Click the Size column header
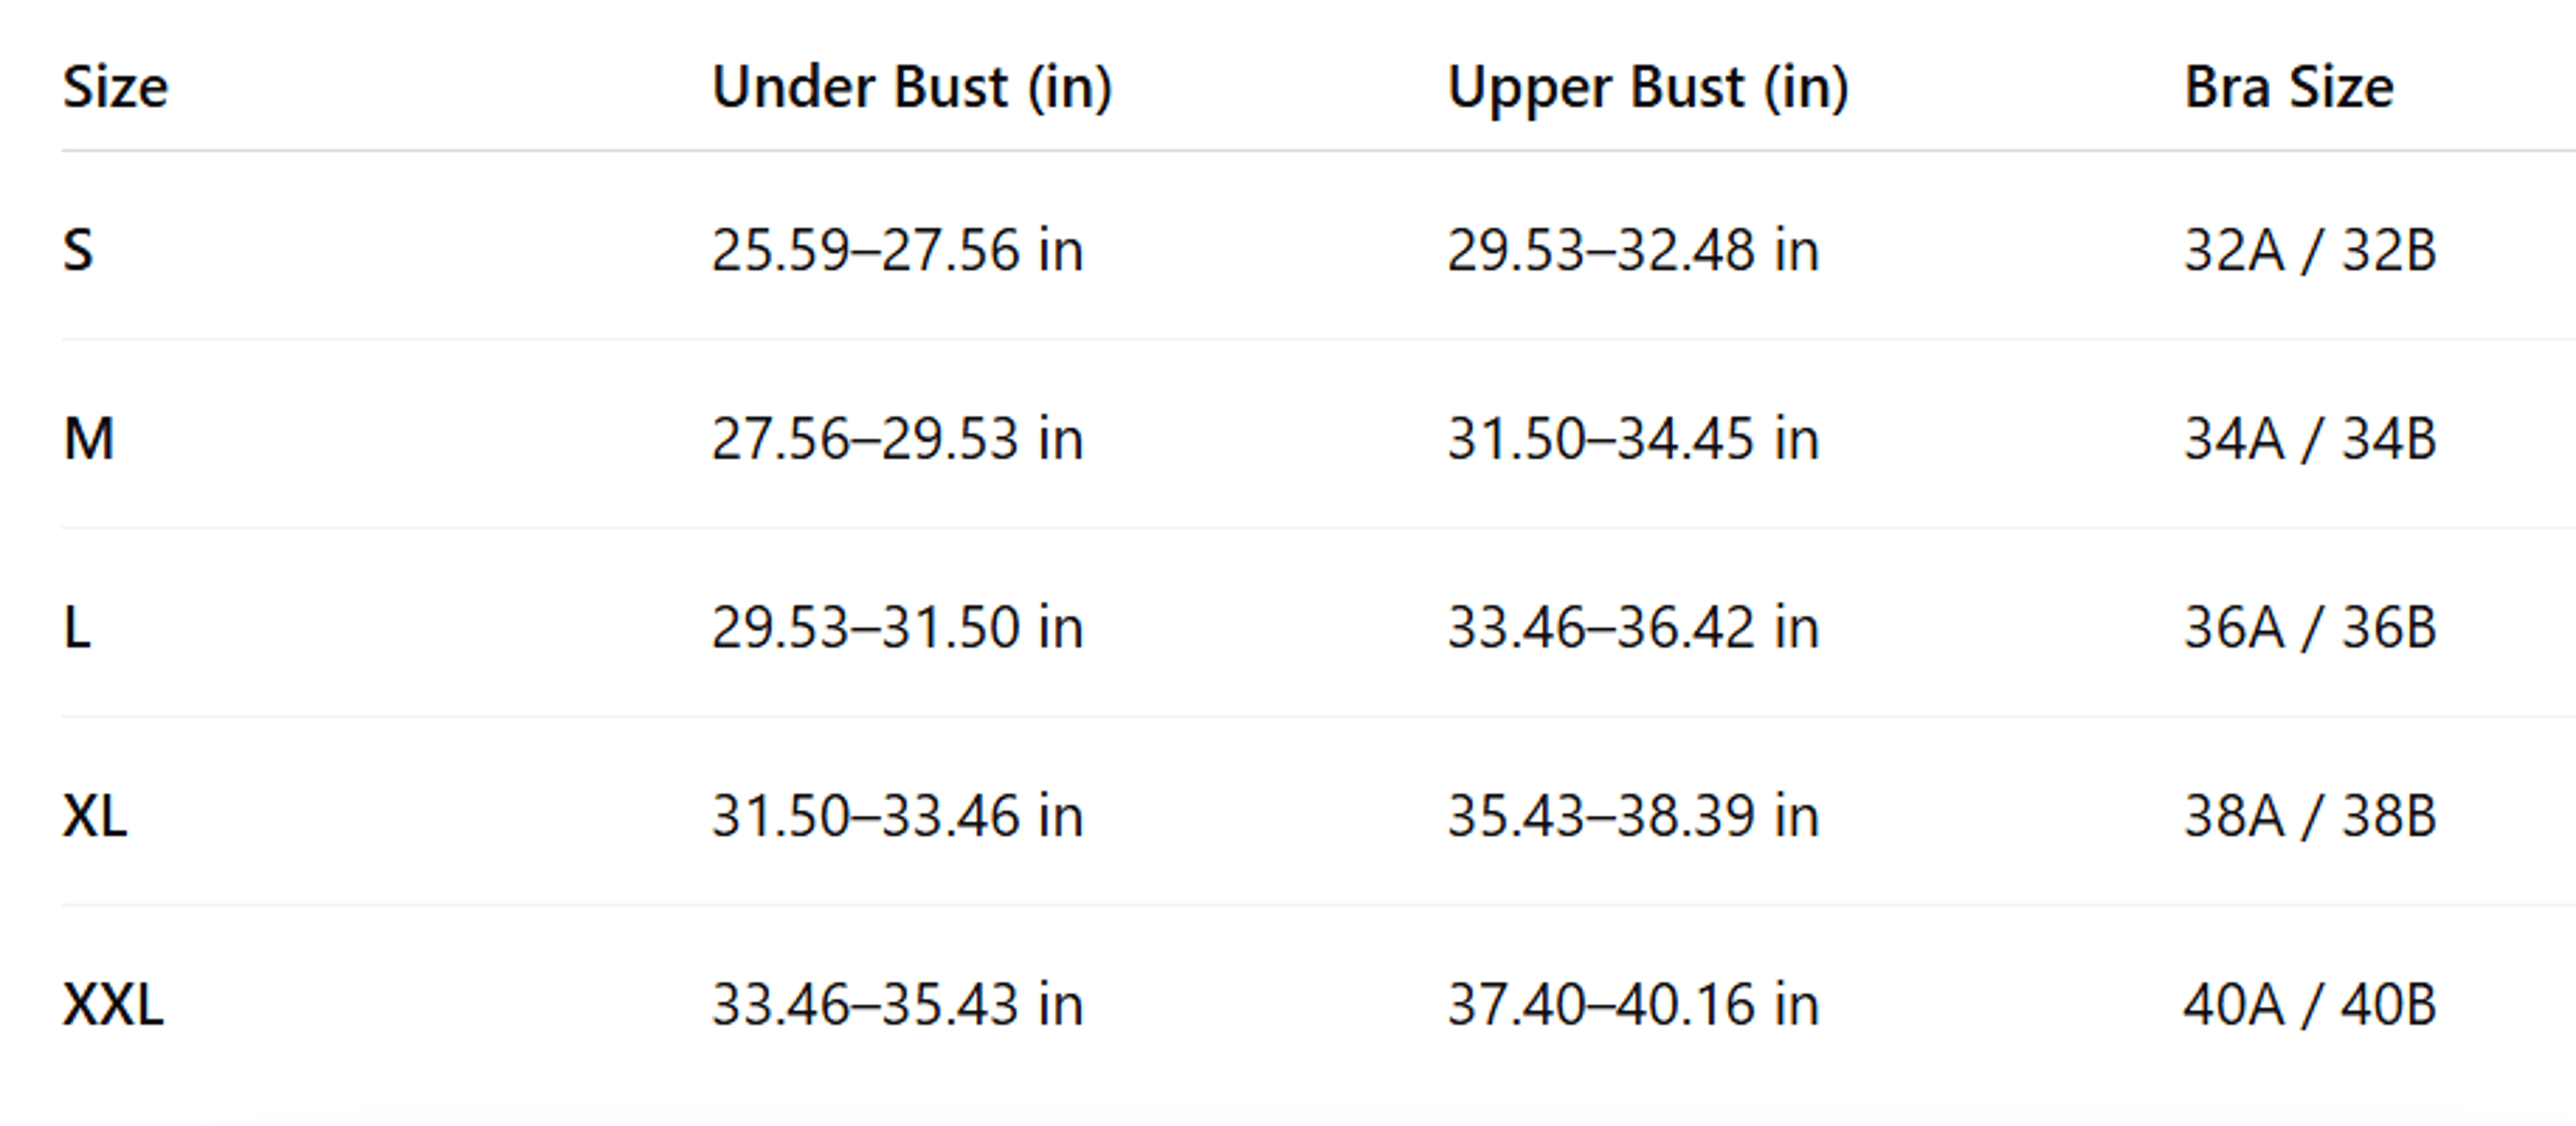 tap(115, 87)
